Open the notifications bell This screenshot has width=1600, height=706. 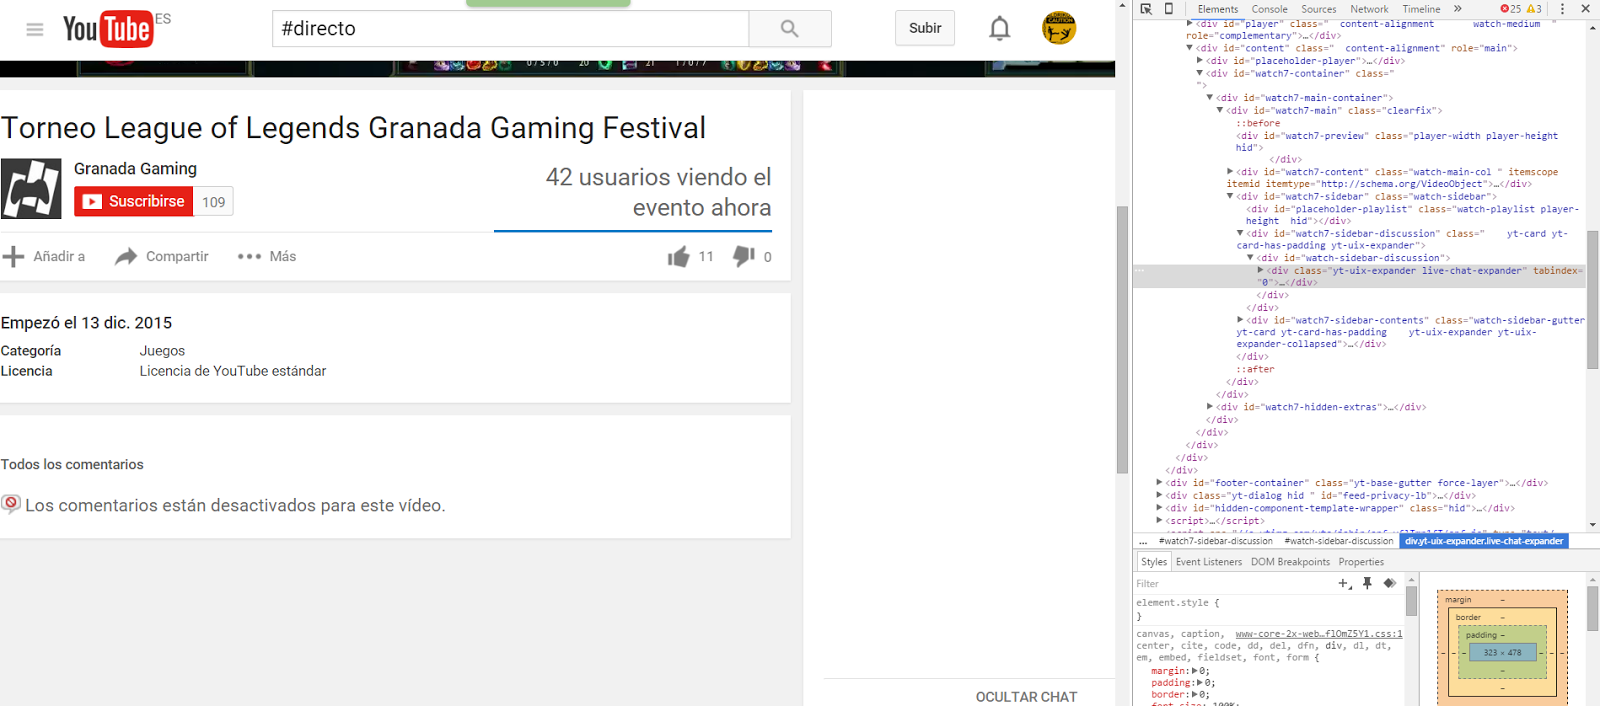999,29
